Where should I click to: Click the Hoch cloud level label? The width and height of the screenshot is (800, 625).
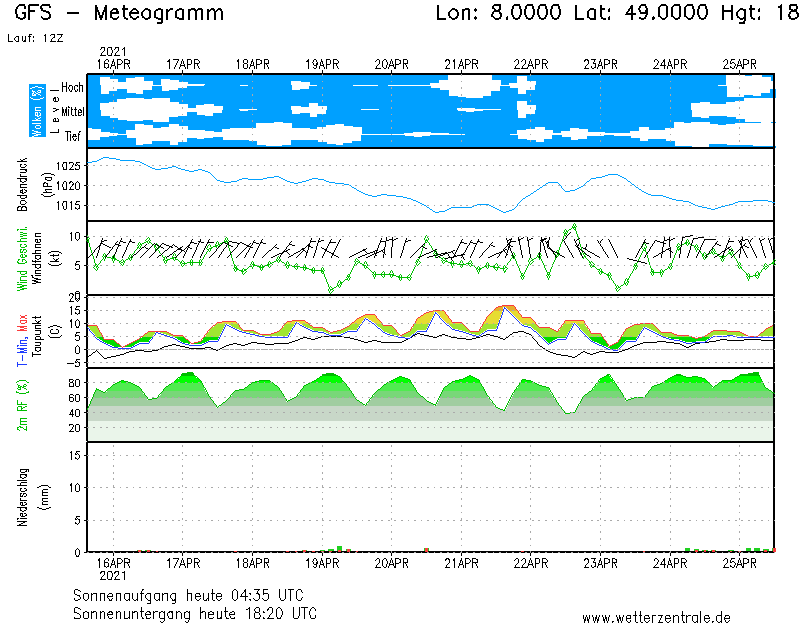coord(72,88)
